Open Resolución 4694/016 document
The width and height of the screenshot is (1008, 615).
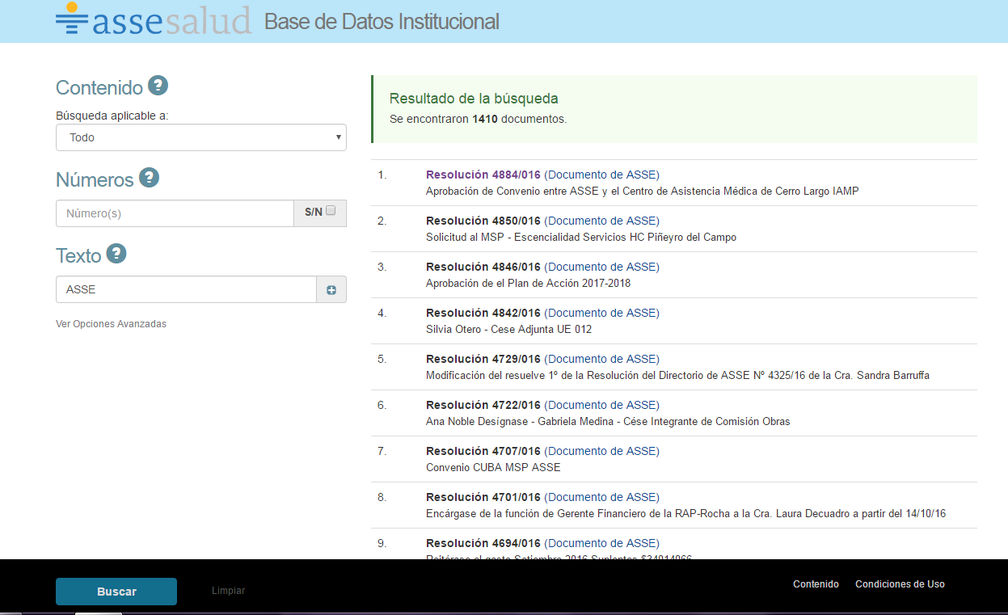click(x=543, y=544)
